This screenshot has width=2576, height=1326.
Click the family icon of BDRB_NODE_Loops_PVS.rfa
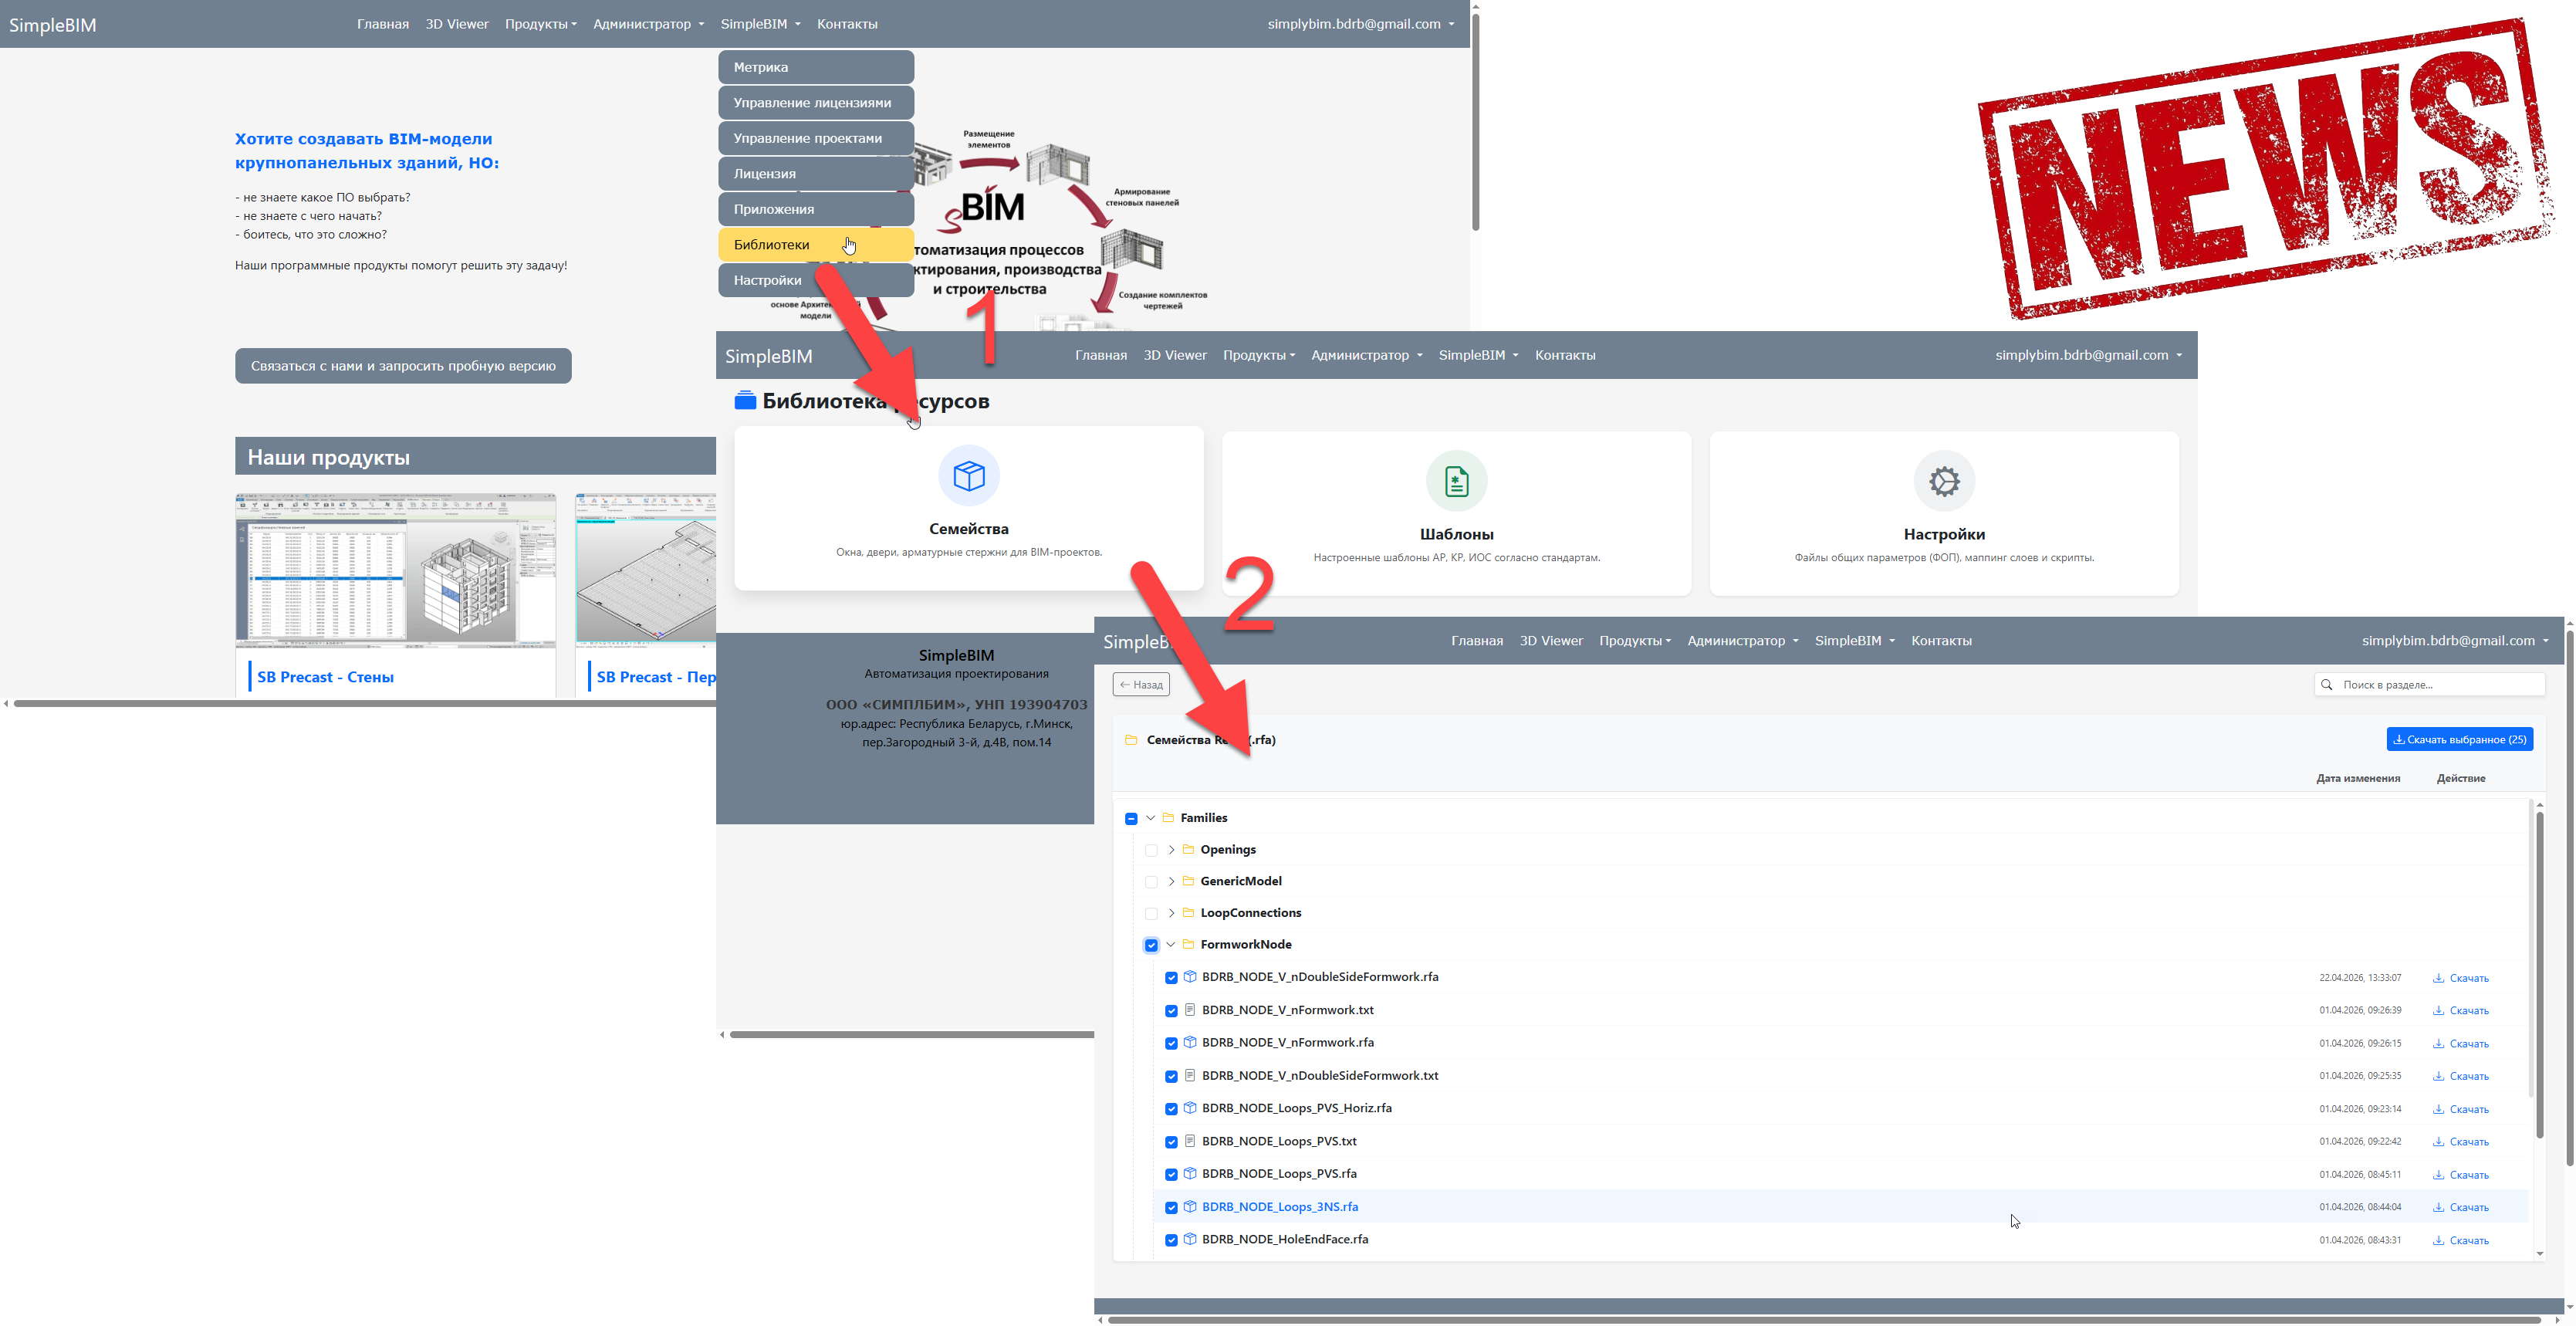tap(1190, 1174)
